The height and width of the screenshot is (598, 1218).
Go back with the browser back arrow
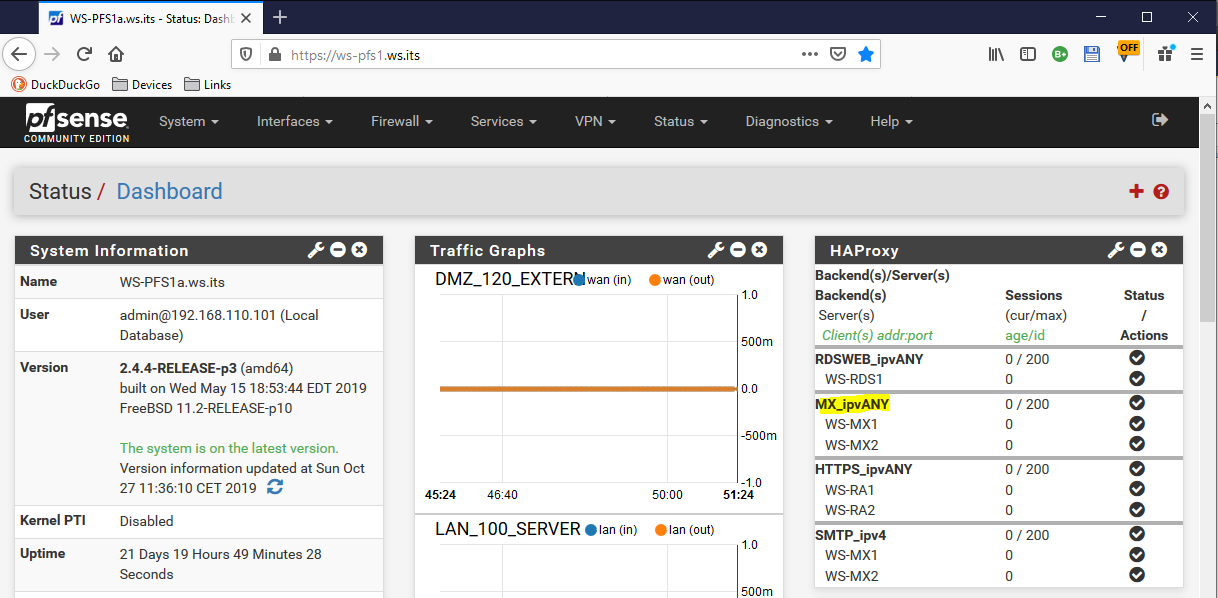coord(20,54)
